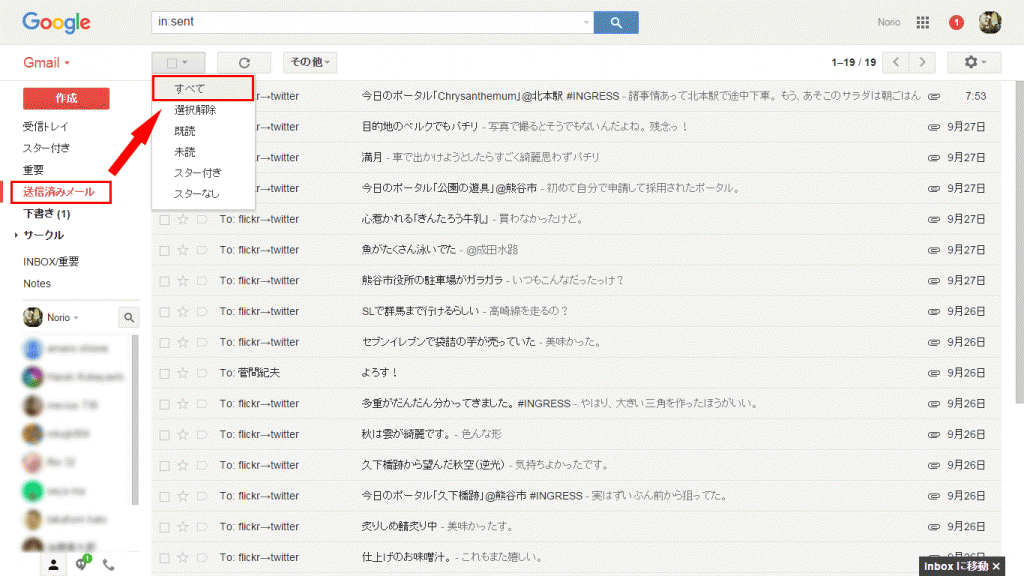Viewport: 1024px width, 576px height.
Task: Check the box for SLで群馬 message
Action: pos(164,311)
